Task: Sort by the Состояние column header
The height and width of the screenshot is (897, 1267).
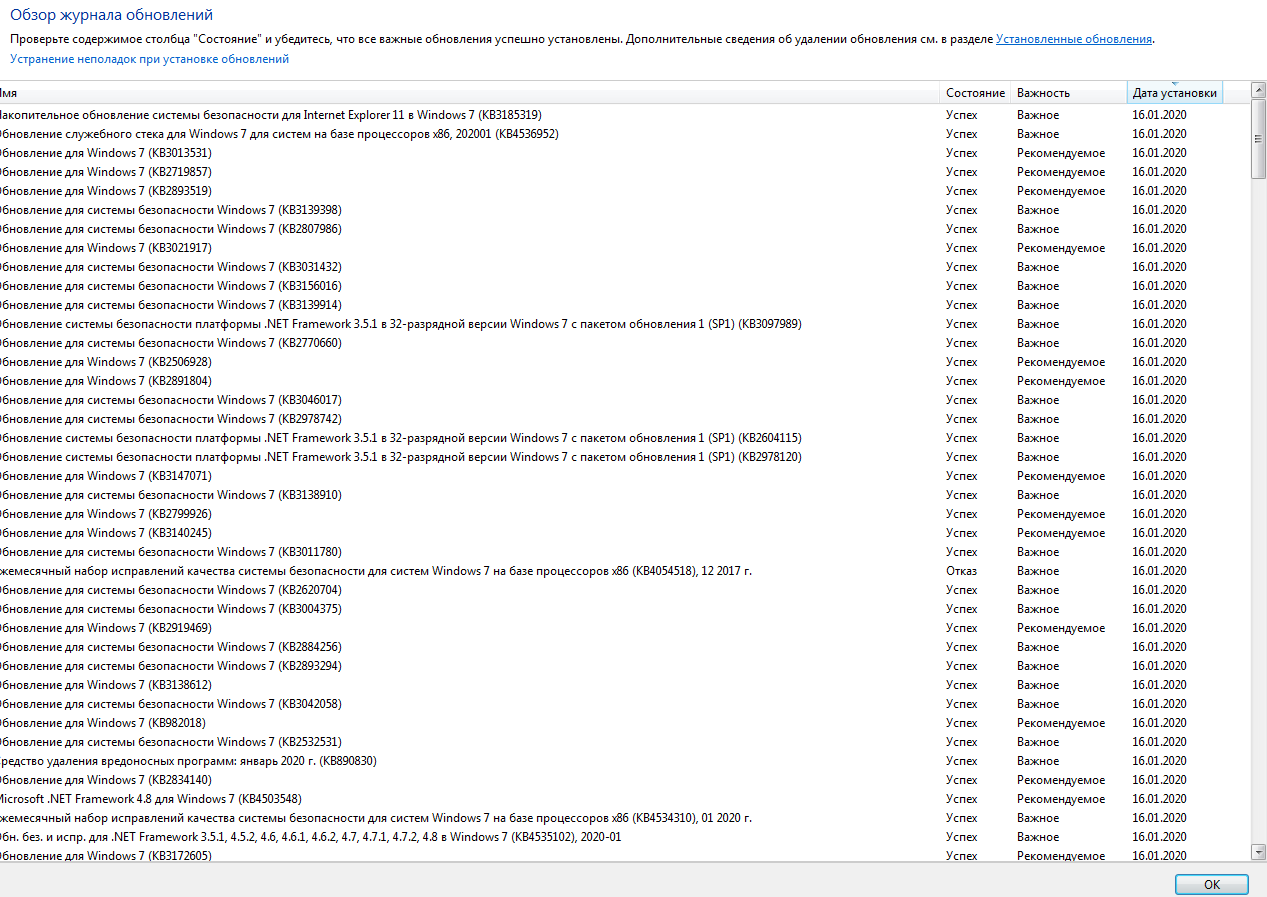Action: (976, 92)
